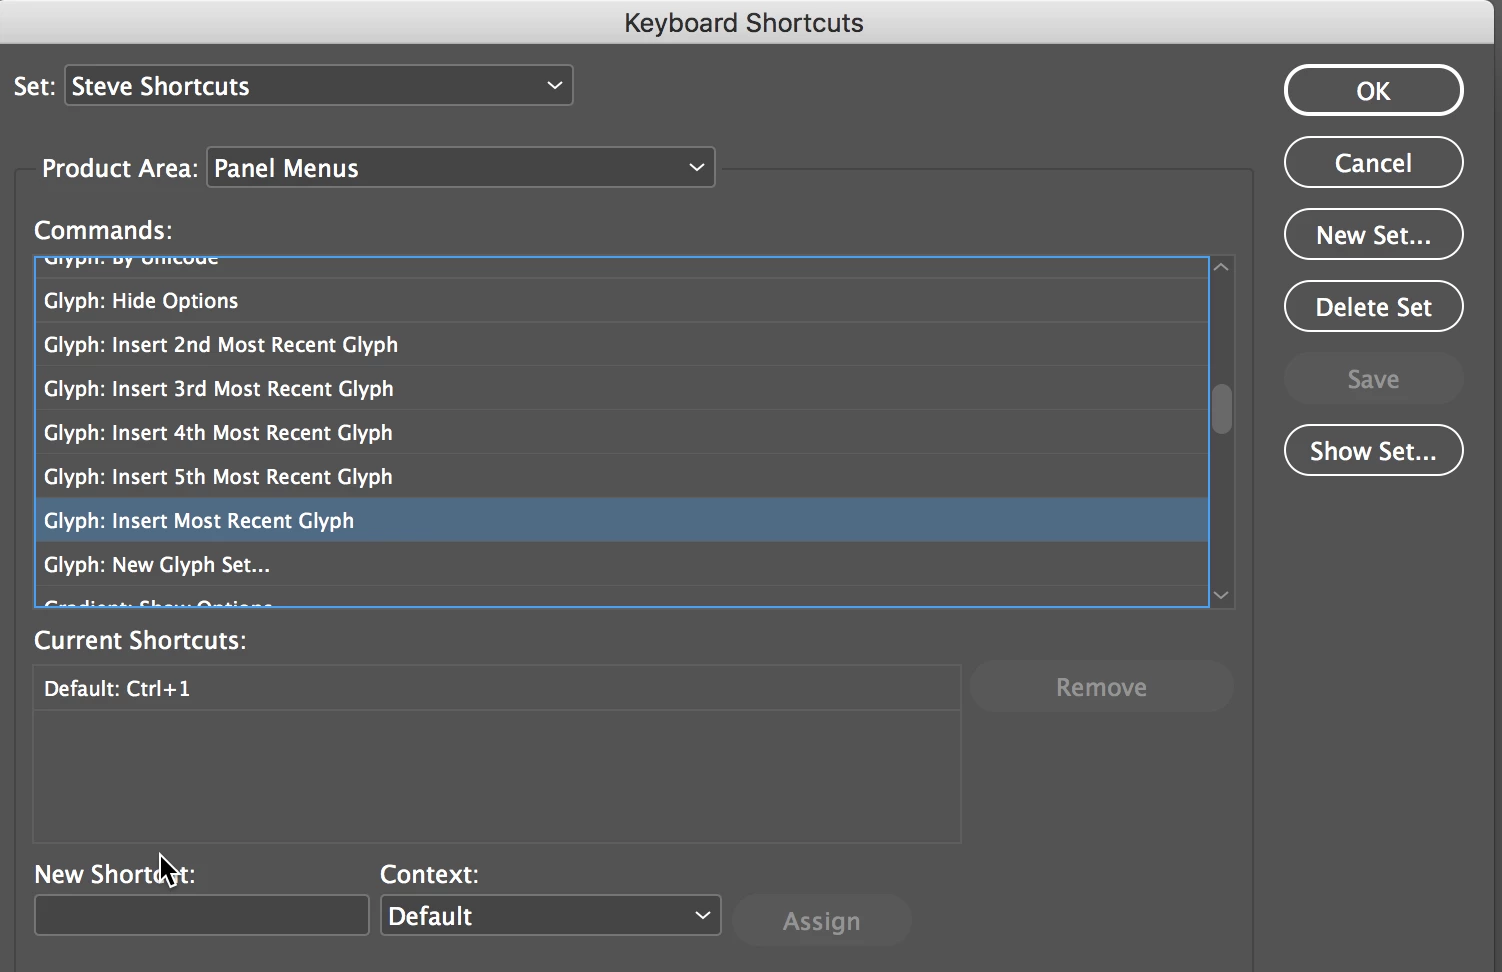This screenshot has width=1502, height=972.
Task: Choose Glyph: Insert 3rd Most Recent Glyph
Action: coord(219,389)
